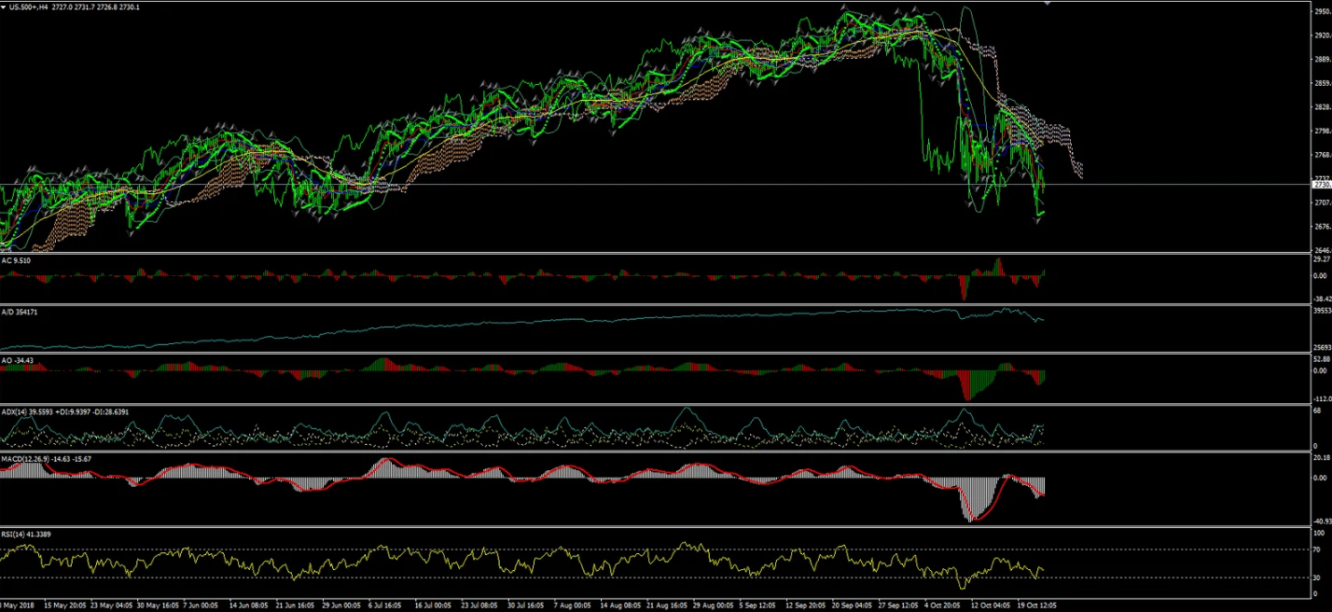The height and width of the screenshot is (612, 1332).
Task: Click the triangle before US.500+,H4 title
Action: tap(4, 7)
